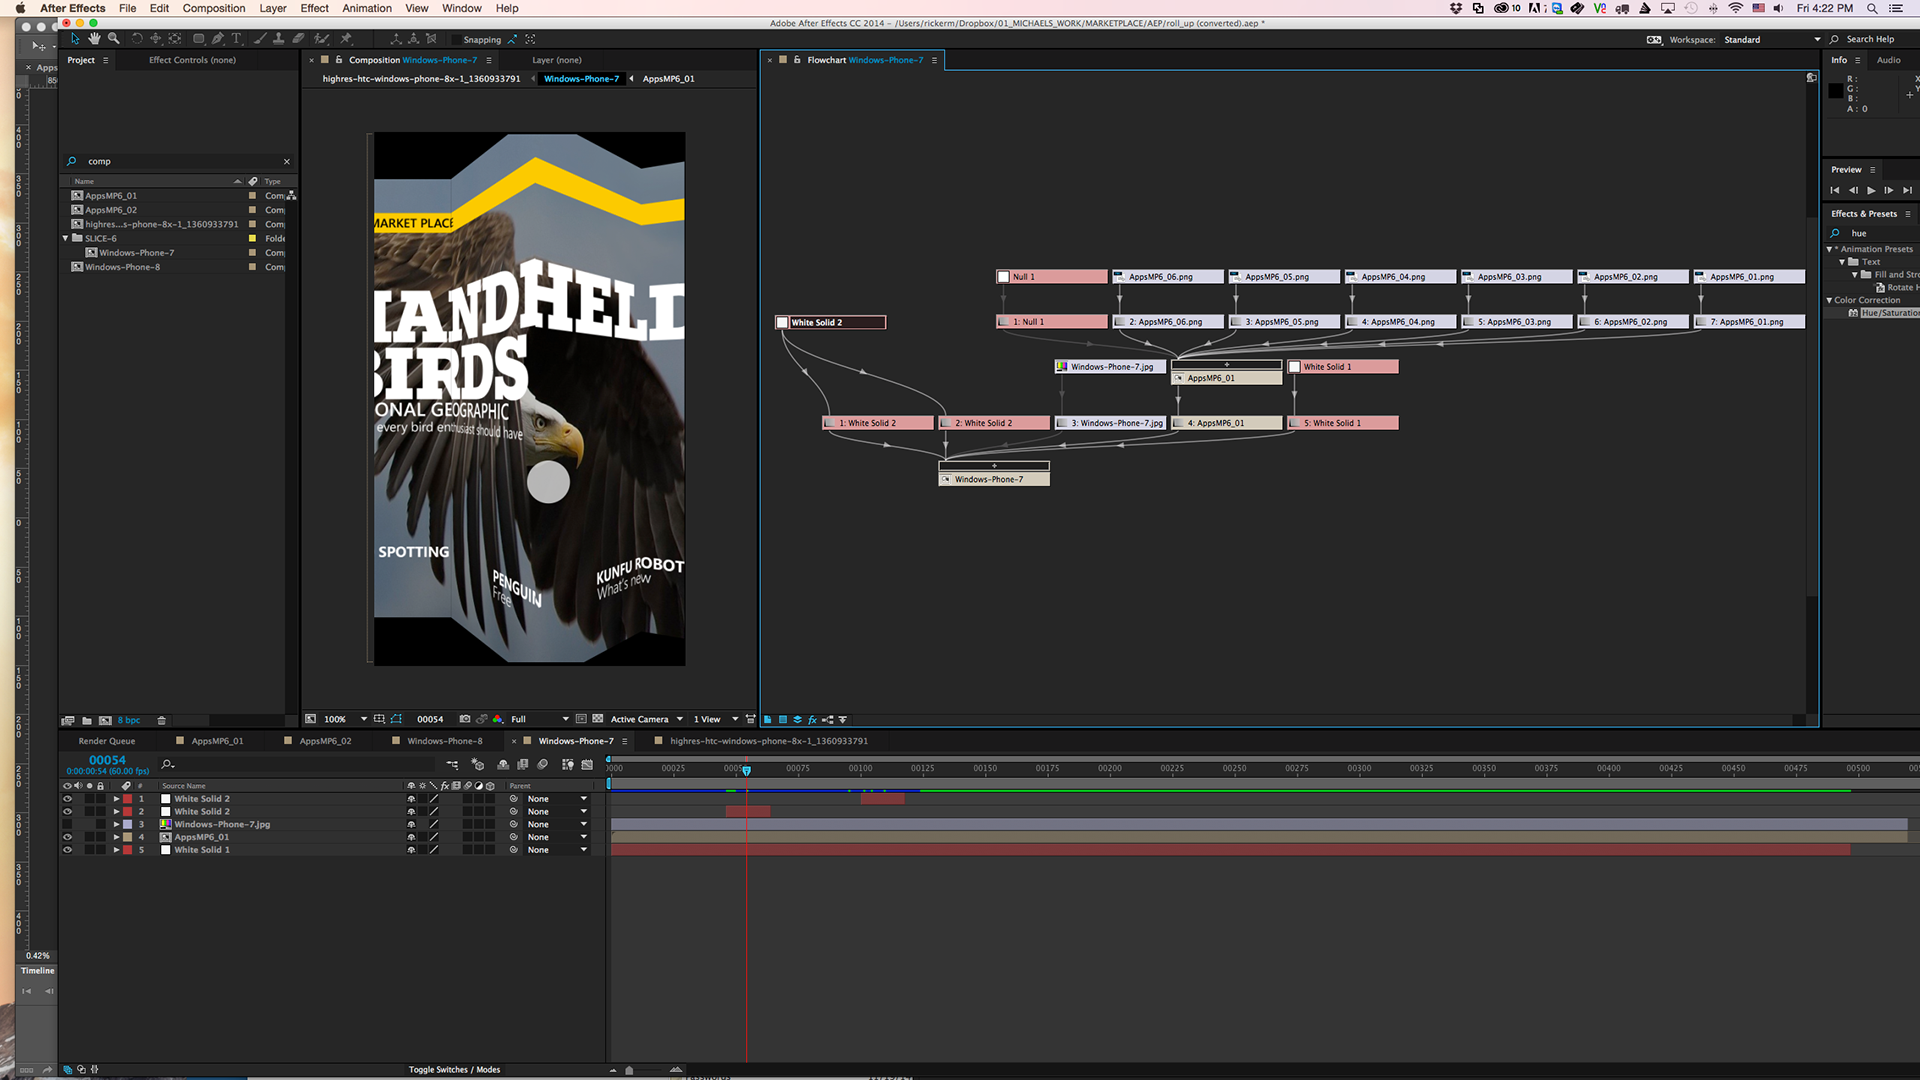
Task: Toggle the transparency grid in viewer
Action: click(x=598, y=719)
